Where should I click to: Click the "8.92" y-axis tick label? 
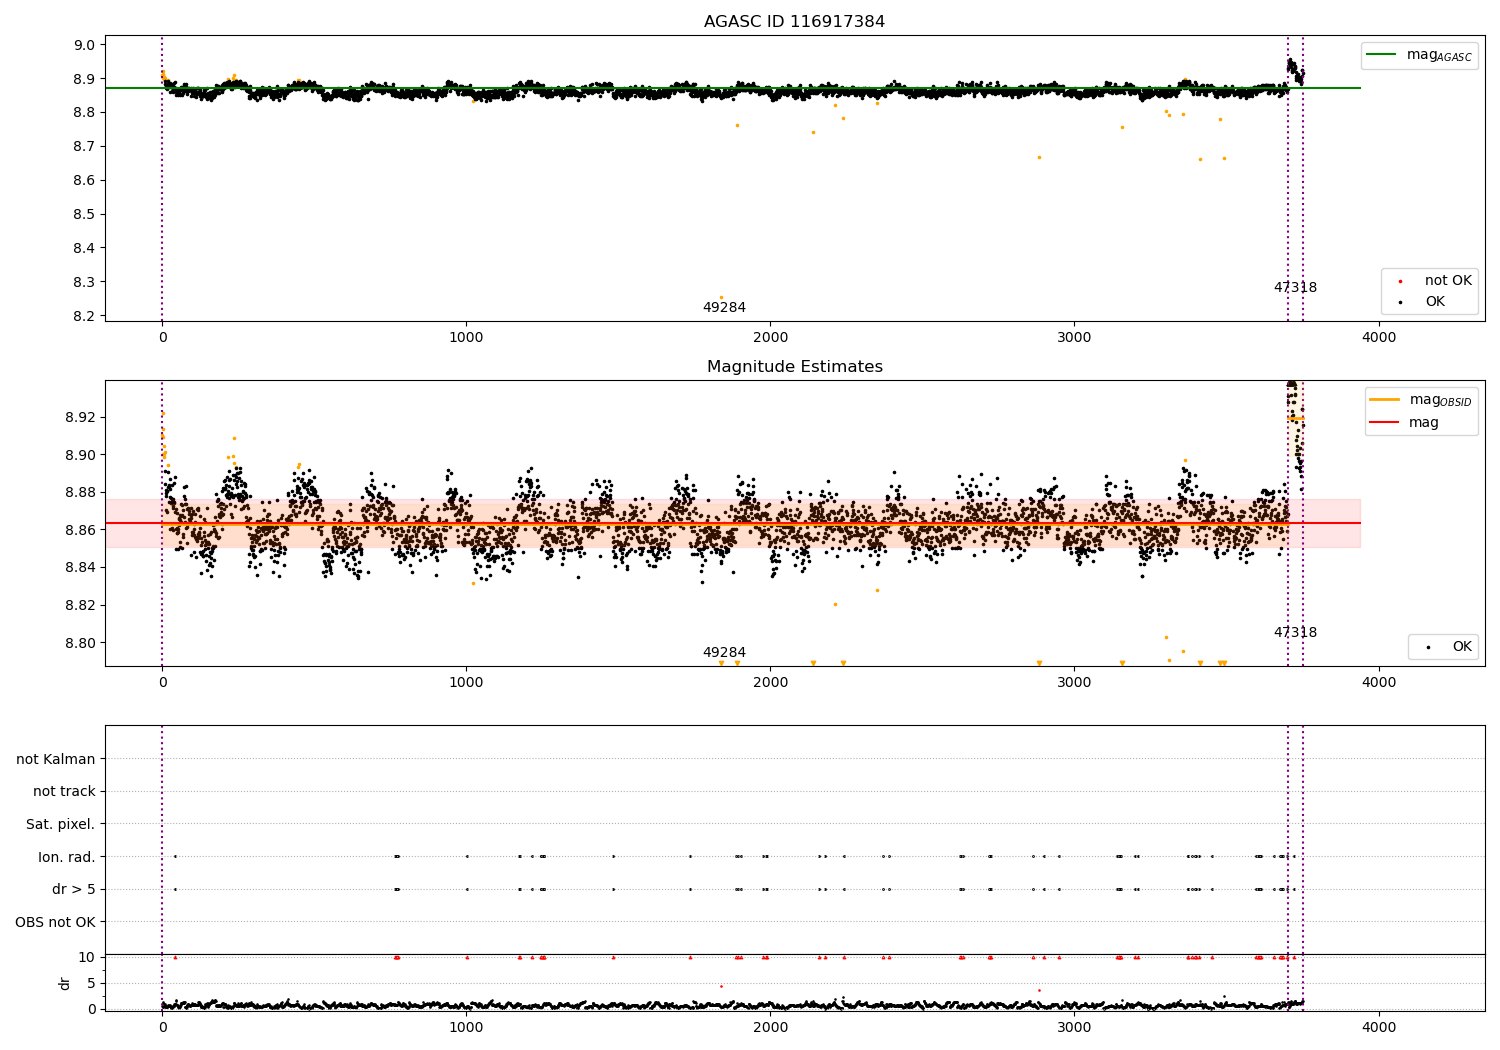pyautogui.click(x=80, y=417)
